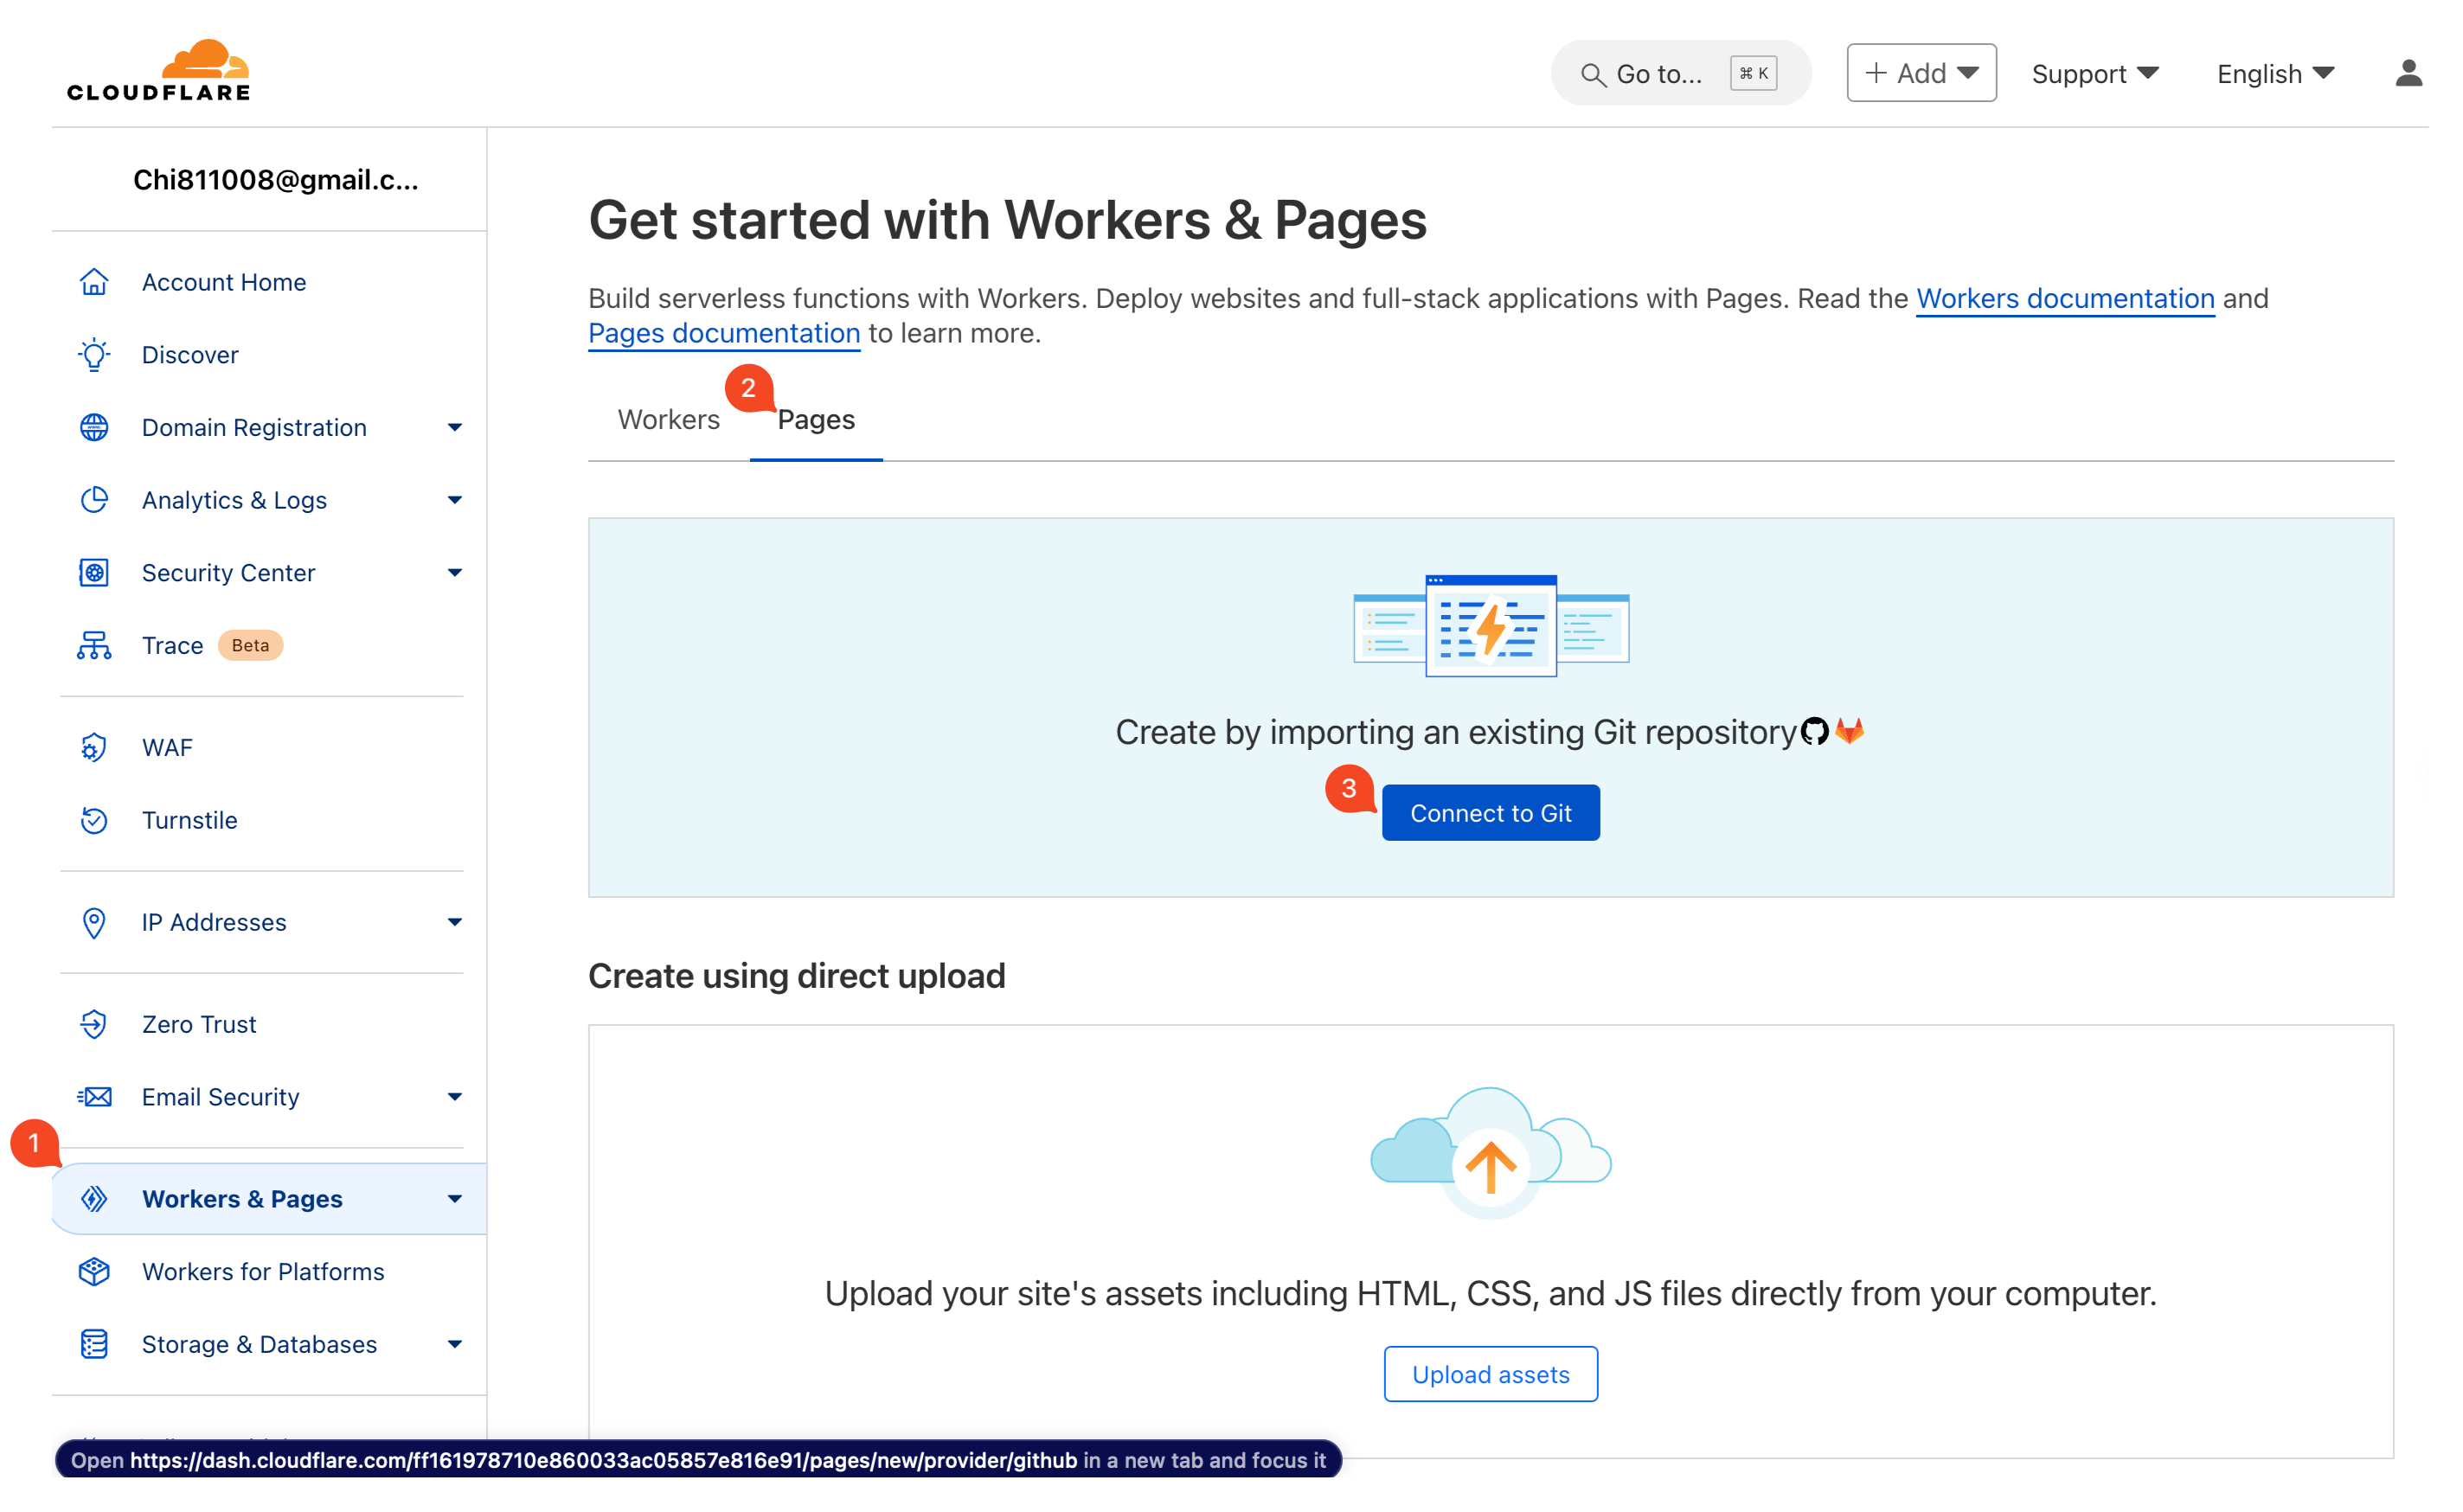Click 'Get started with Workers & Pages' heading
The height and width of the screenshot is (1512, 2463).
[1007, 220]
